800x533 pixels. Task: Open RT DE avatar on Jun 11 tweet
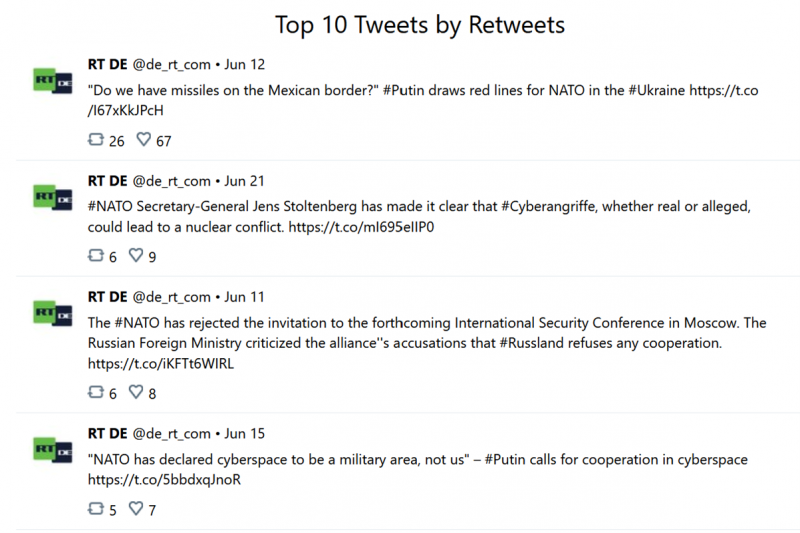click(53, 313)
